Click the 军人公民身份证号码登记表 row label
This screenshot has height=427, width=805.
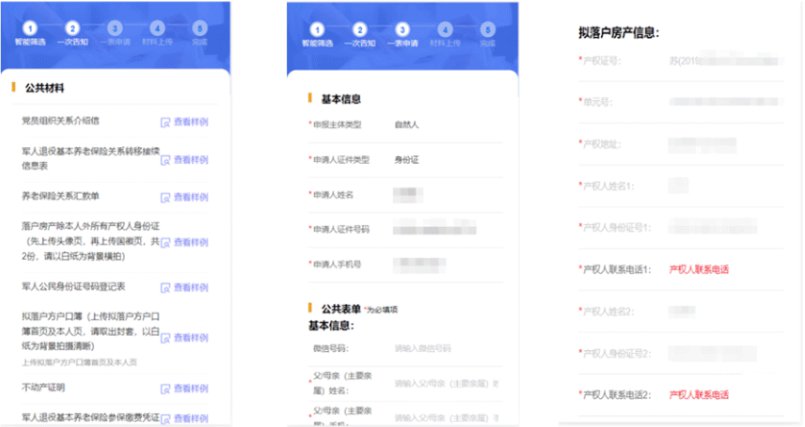(x=73, y=286)
